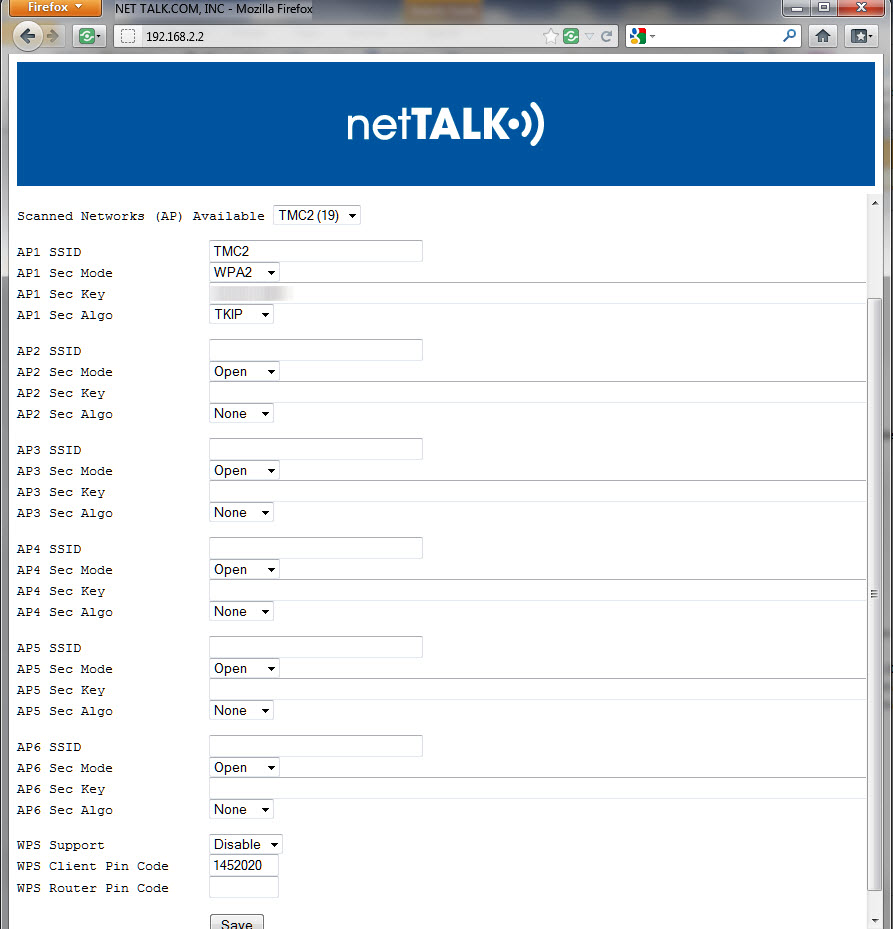
Task: Open AP1 Sec Algo dropdown showing TKIP
Action: pos(241,314)
